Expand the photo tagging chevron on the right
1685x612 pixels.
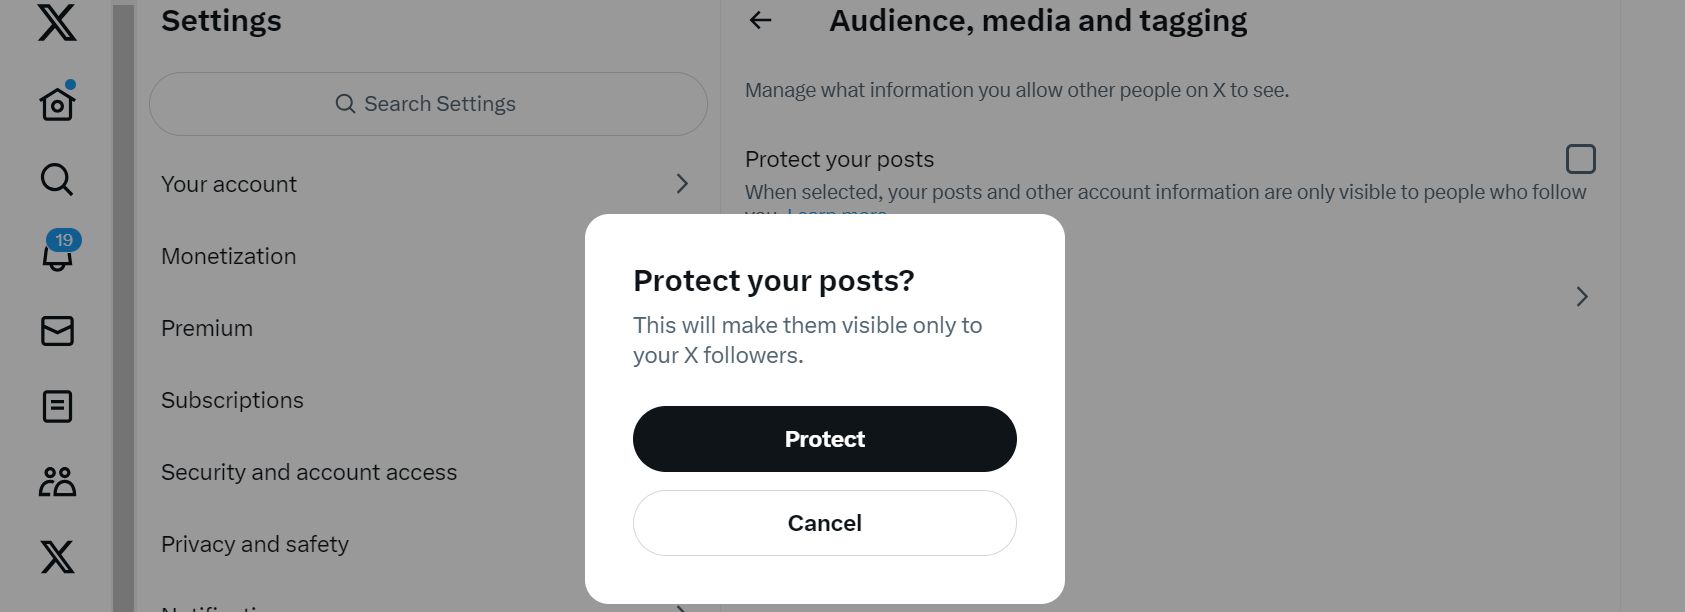point(1581,296)
